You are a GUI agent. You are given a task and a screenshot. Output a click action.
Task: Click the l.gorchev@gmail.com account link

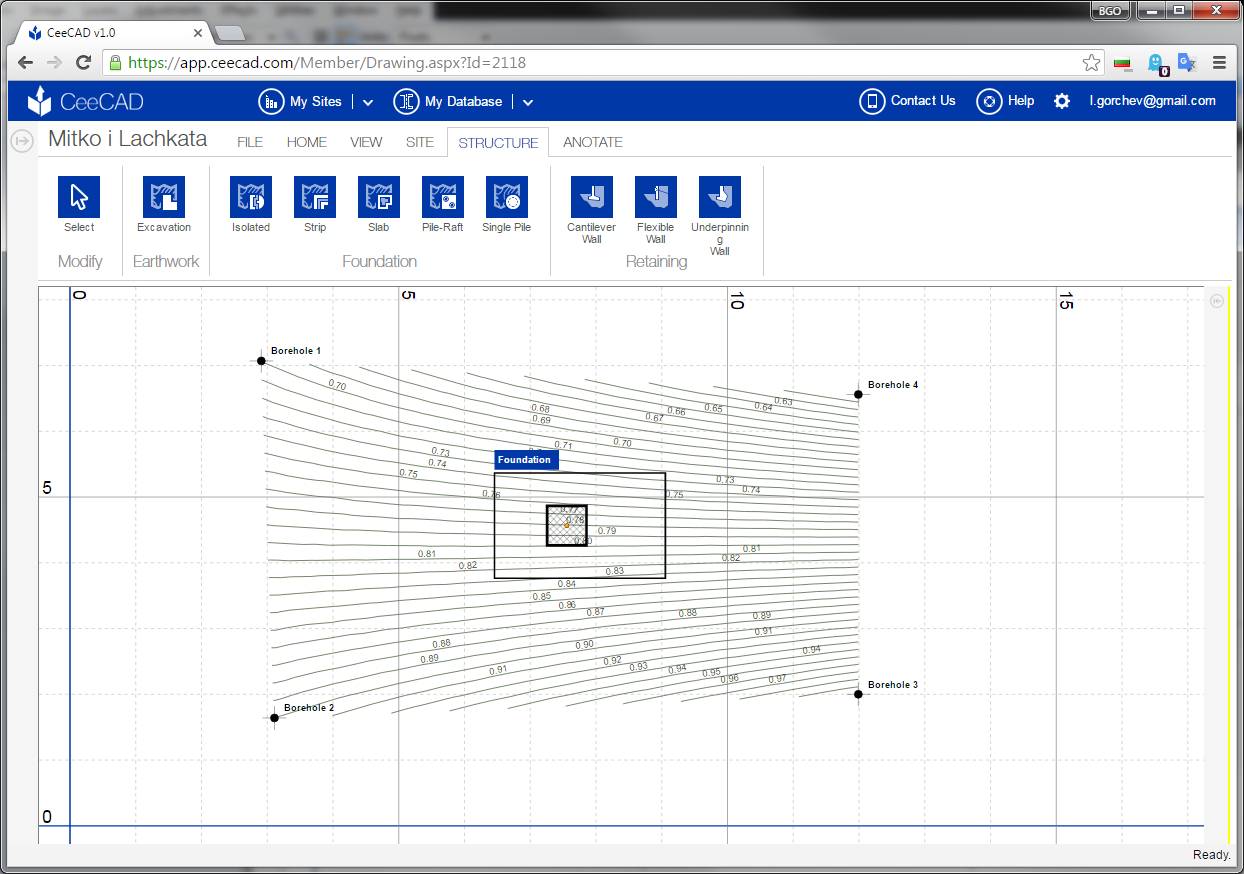[x=1153, y=101]
